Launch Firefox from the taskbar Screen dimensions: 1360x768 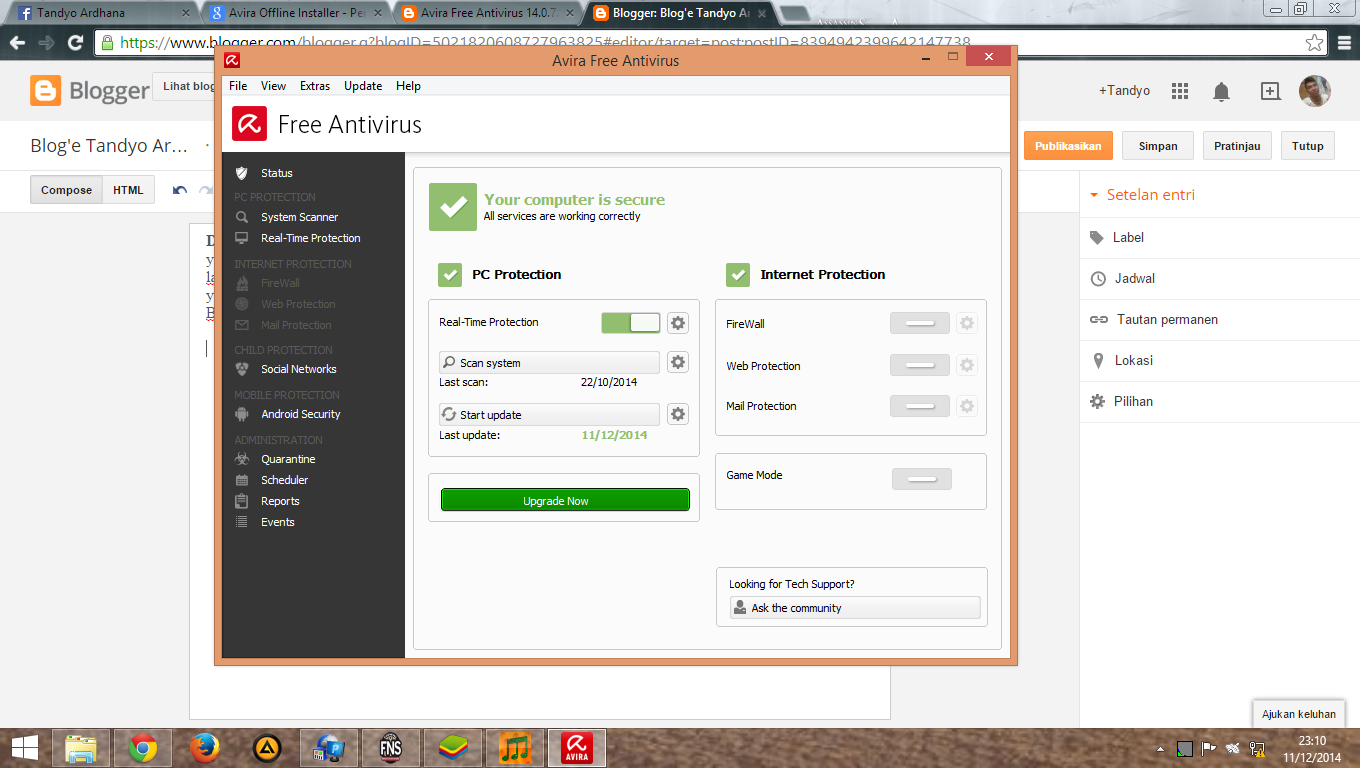click(x=205, y=747)
